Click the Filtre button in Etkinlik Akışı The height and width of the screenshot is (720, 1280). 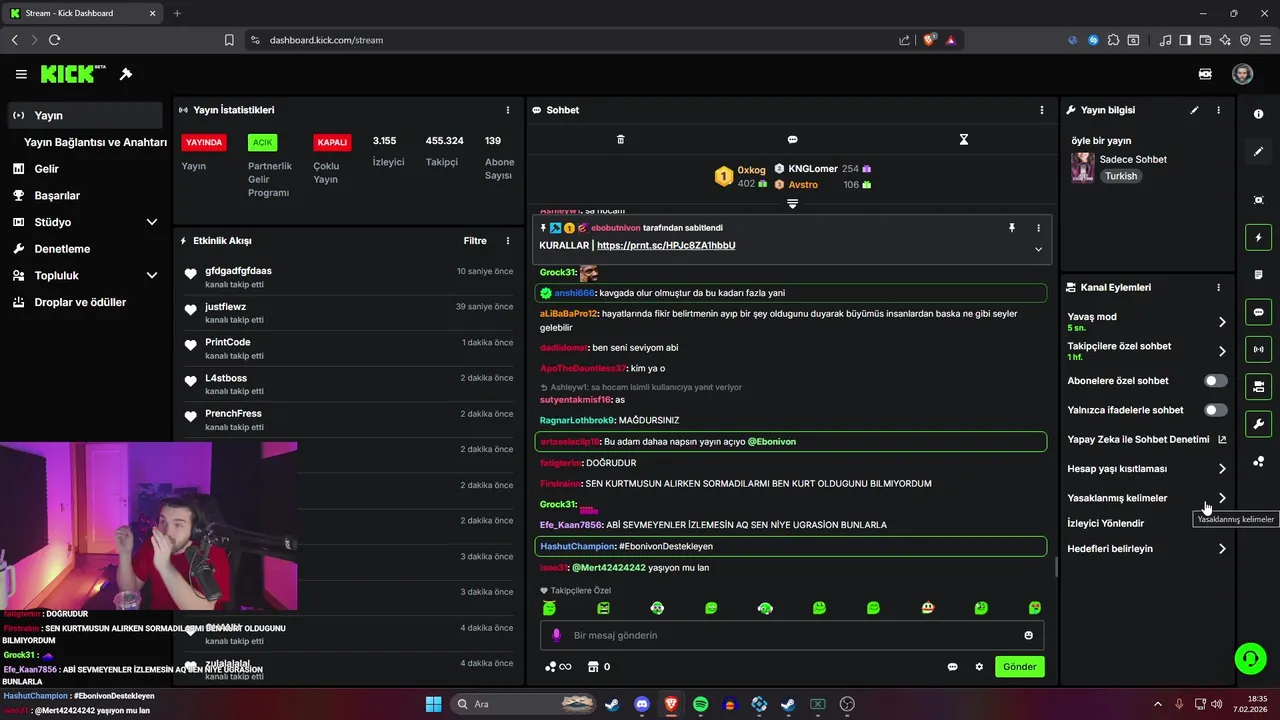475,241
